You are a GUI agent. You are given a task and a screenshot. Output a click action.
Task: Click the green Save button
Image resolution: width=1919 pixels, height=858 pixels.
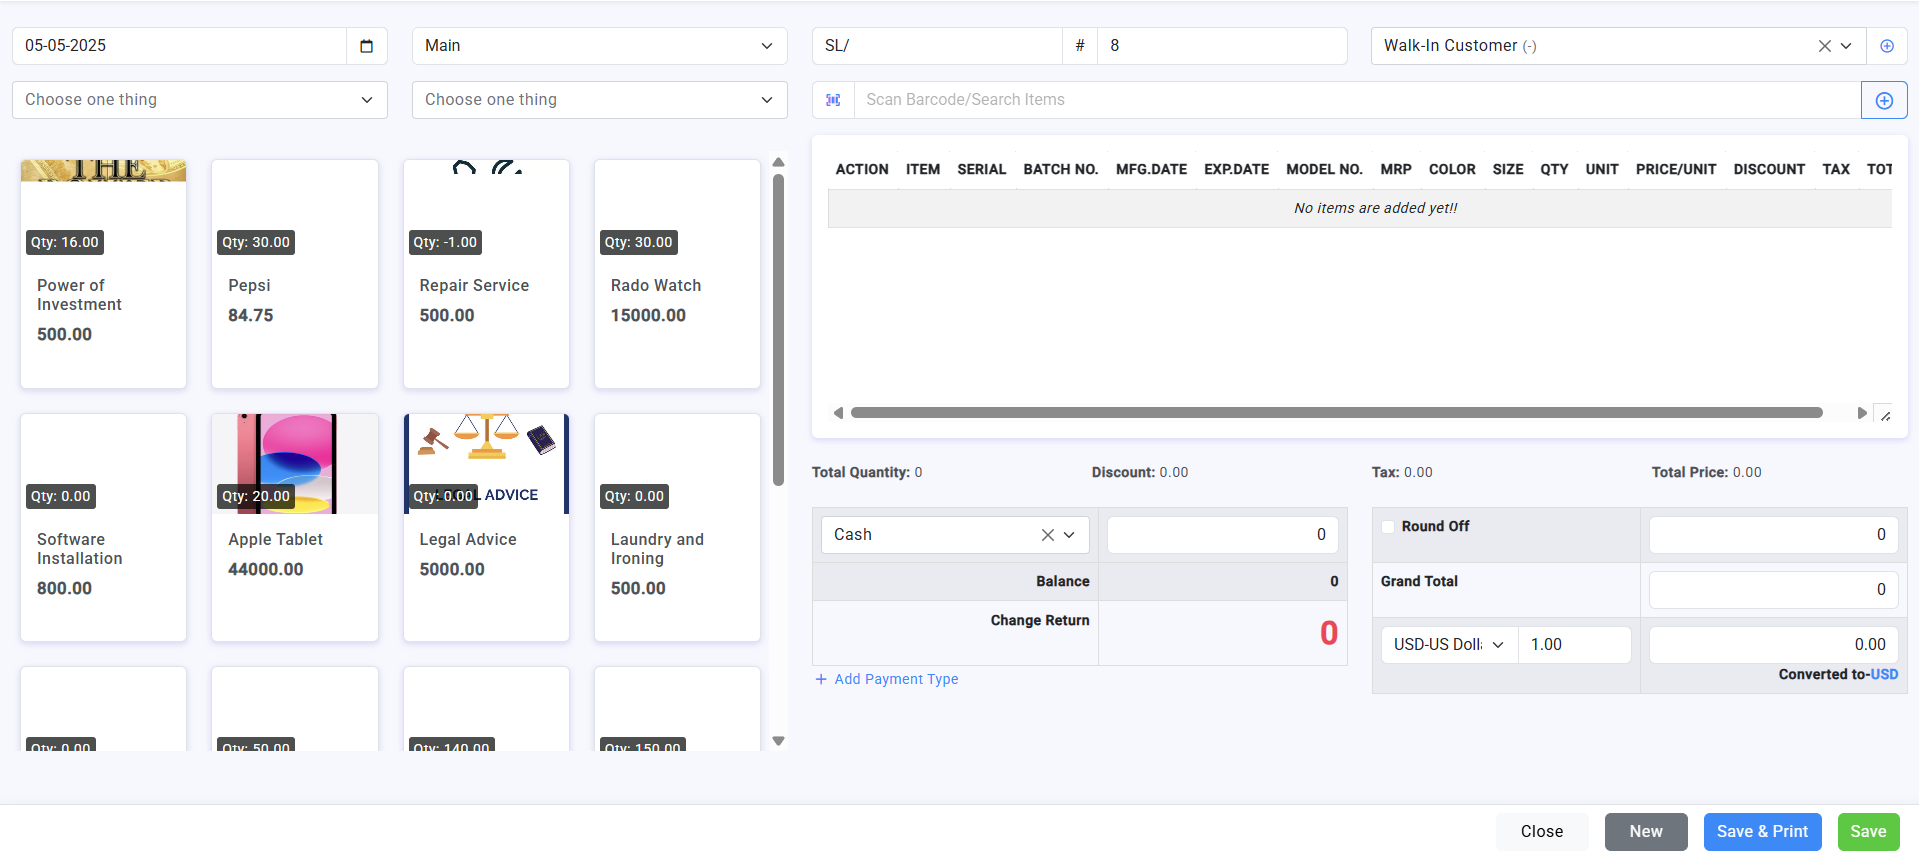(x=1867, y=831)
